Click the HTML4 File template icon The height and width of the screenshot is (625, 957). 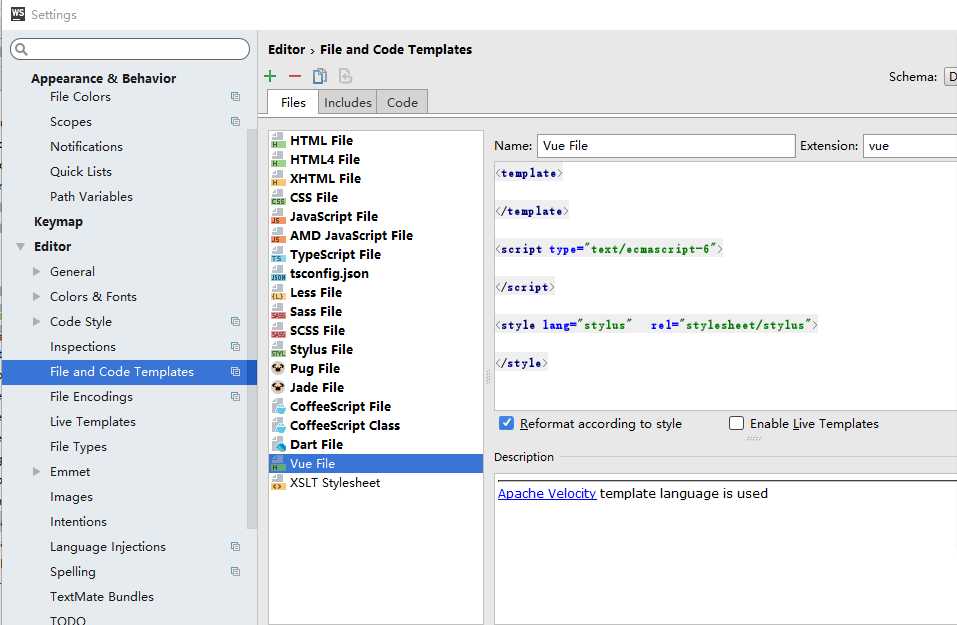click(x=278, y=159)
